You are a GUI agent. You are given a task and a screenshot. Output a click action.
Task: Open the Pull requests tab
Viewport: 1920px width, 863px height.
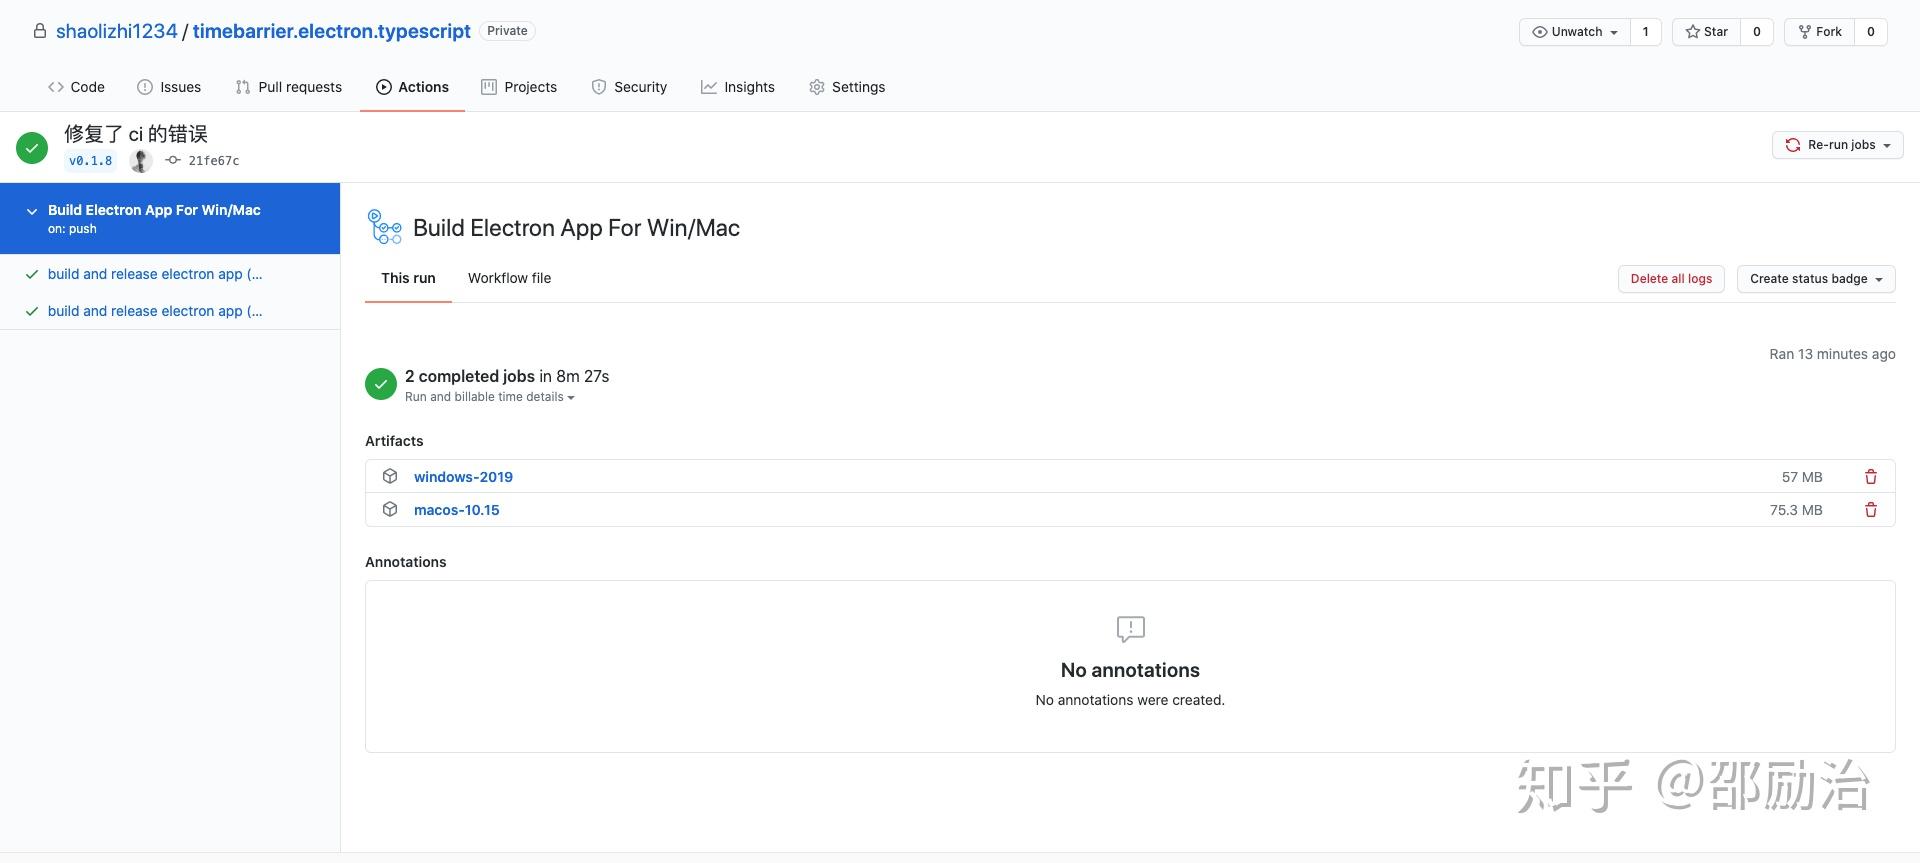coord(288,87)
